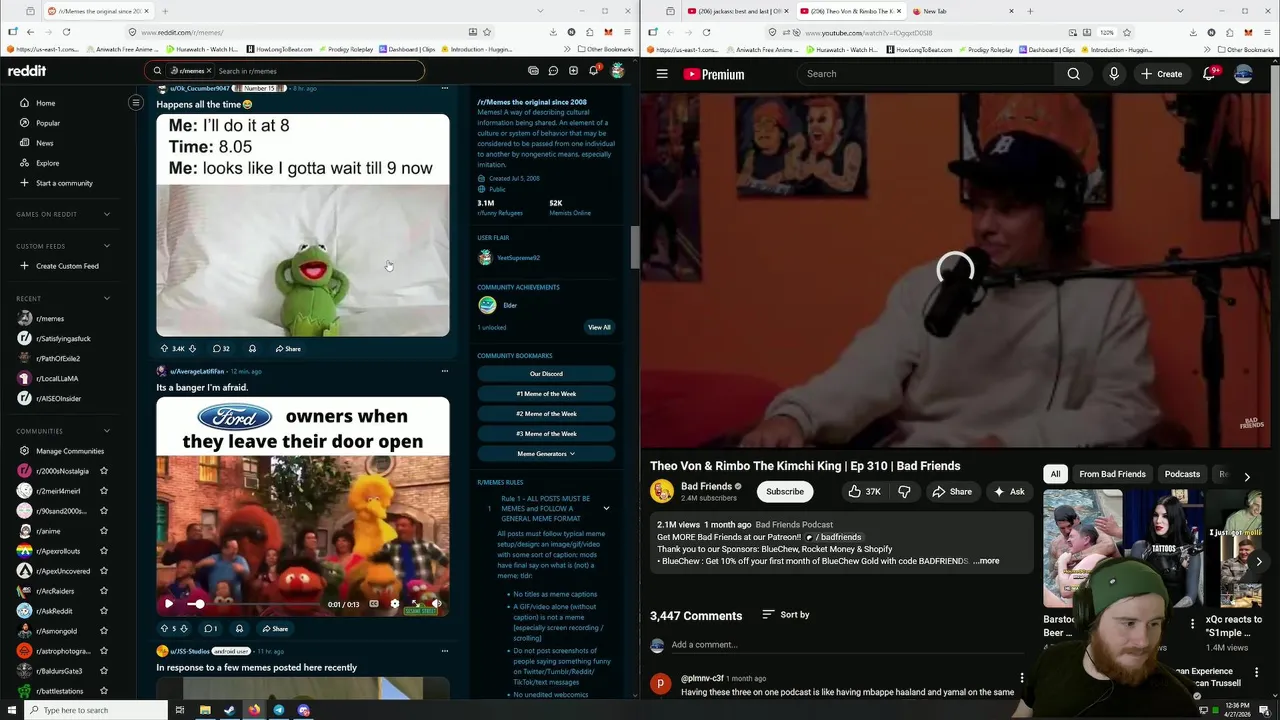Collapse Recent section in sidebar

click(x=107, y=298)
